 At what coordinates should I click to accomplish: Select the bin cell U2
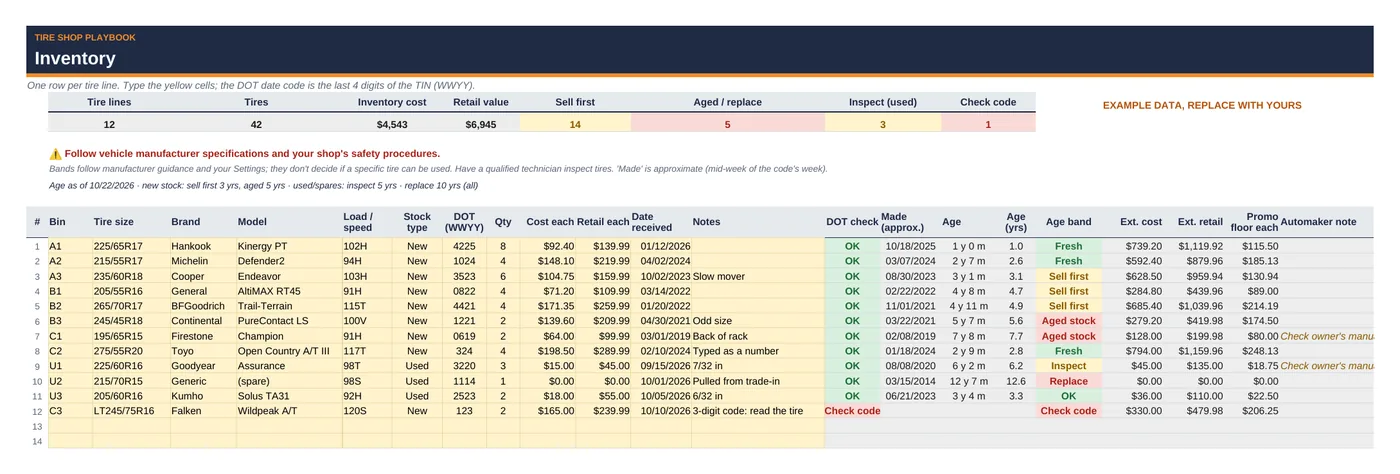click(70, 381)
